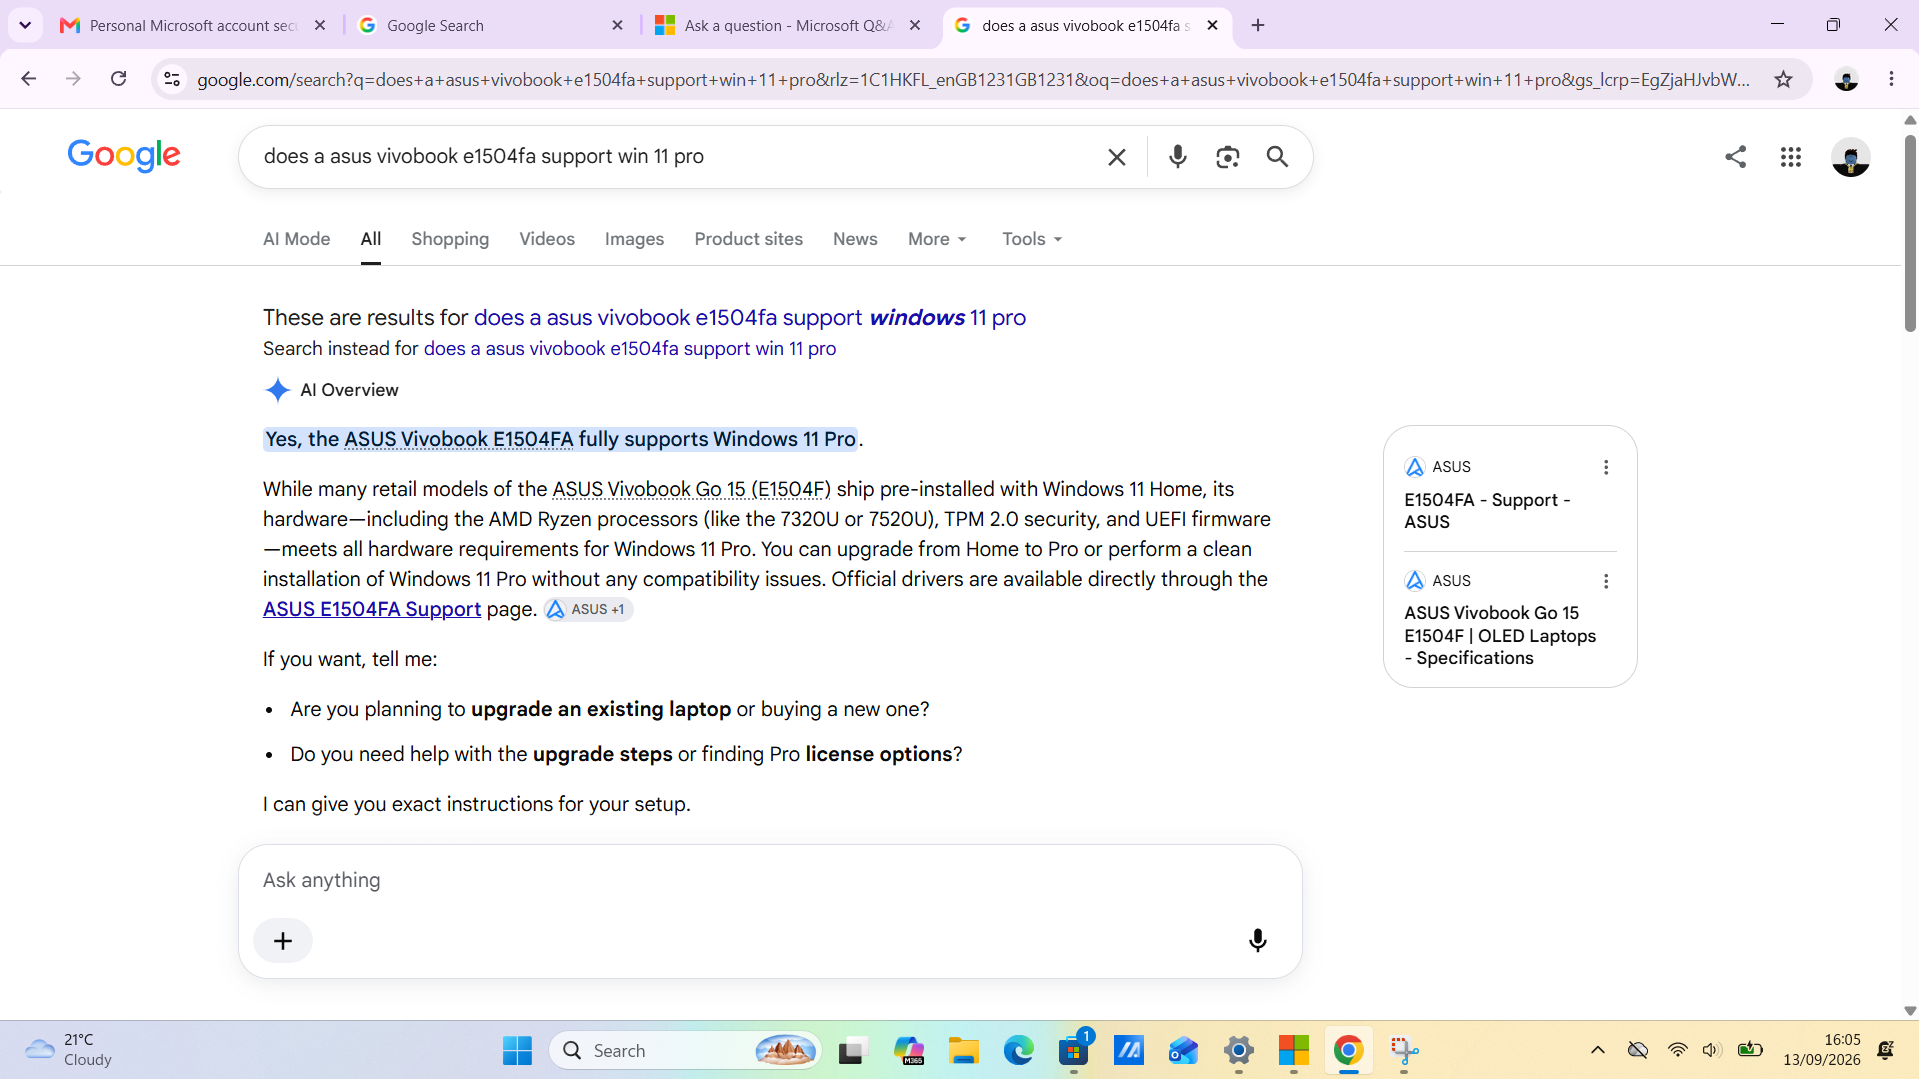1919x1079 pixels.
Task: Expand the More search filters dropdown
Action: (937, 239)
